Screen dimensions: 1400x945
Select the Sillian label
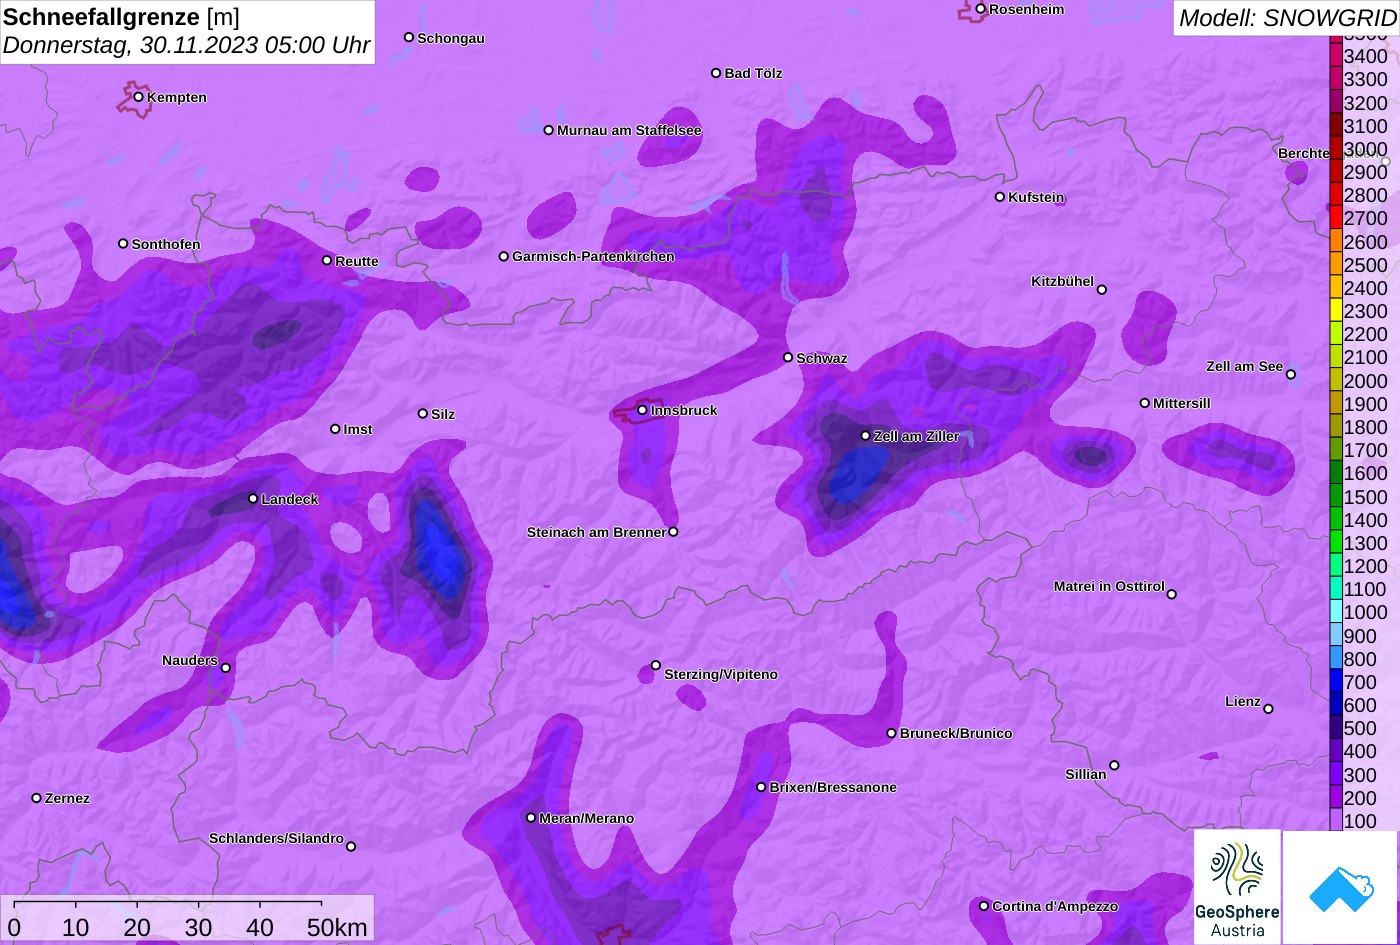(x=1086, y=774)
